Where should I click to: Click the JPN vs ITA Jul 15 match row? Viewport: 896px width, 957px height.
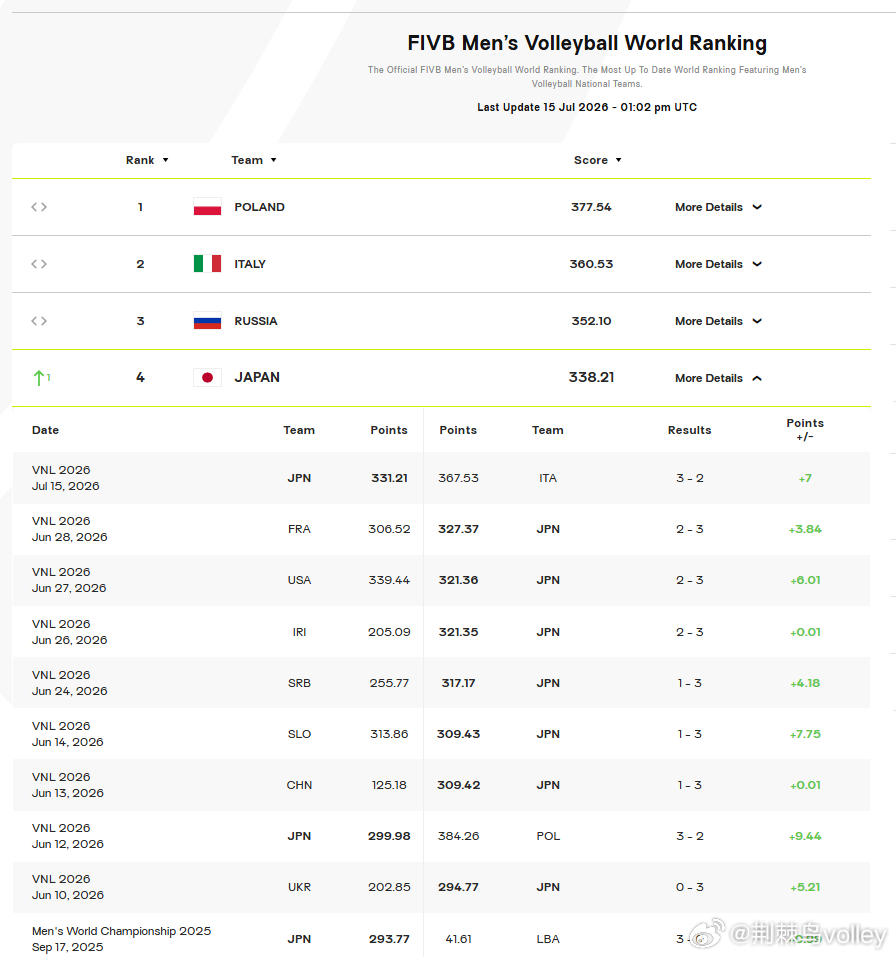pos(441,478)
